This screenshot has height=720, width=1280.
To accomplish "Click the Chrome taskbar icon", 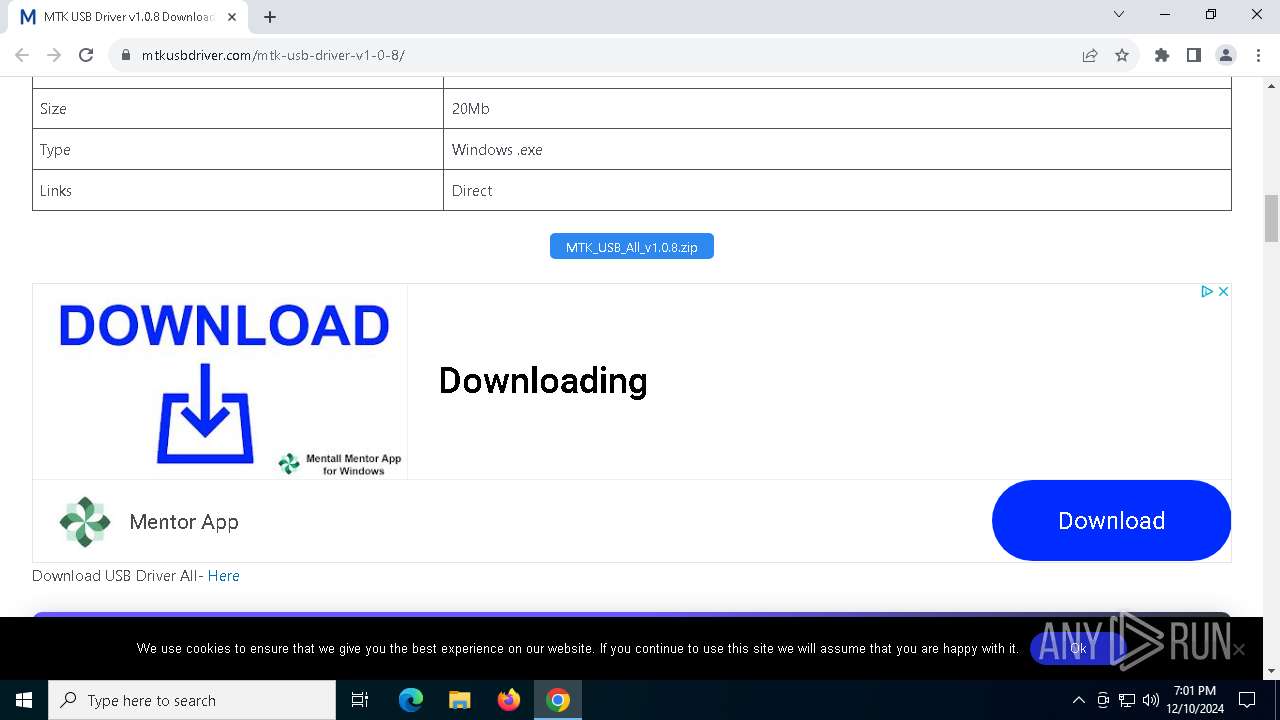I will tap(558, 700).
